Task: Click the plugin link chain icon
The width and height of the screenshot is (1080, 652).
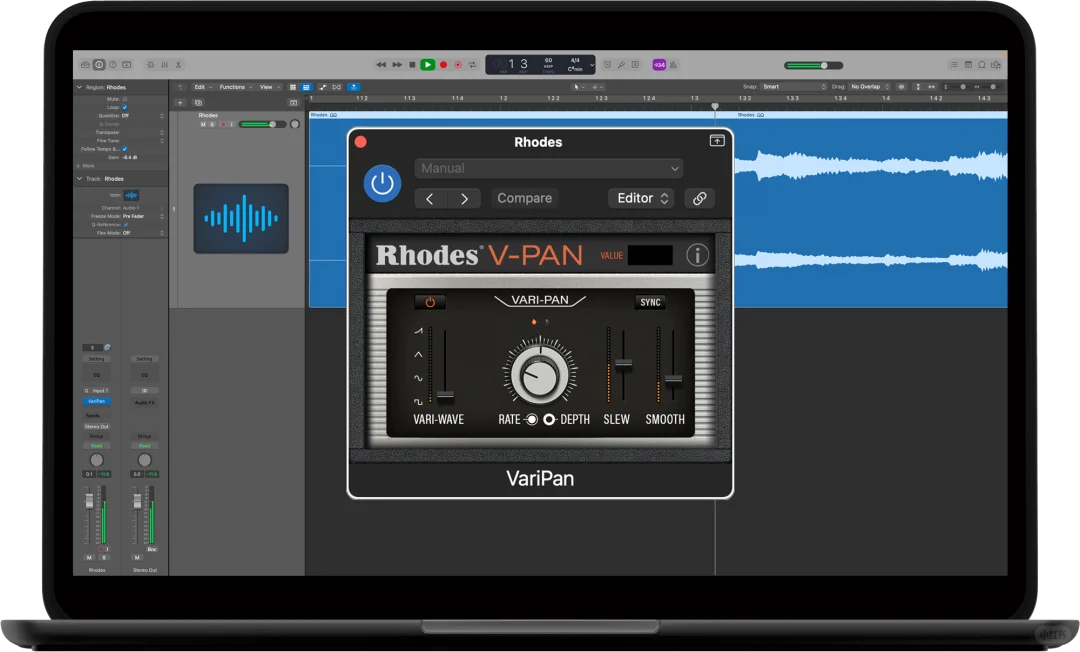Action: [x=699, y=198]
